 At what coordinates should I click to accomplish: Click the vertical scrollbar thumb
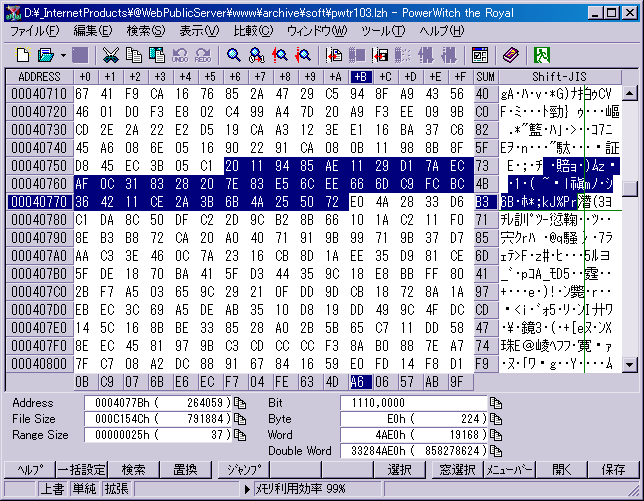[x=630, y=189]
